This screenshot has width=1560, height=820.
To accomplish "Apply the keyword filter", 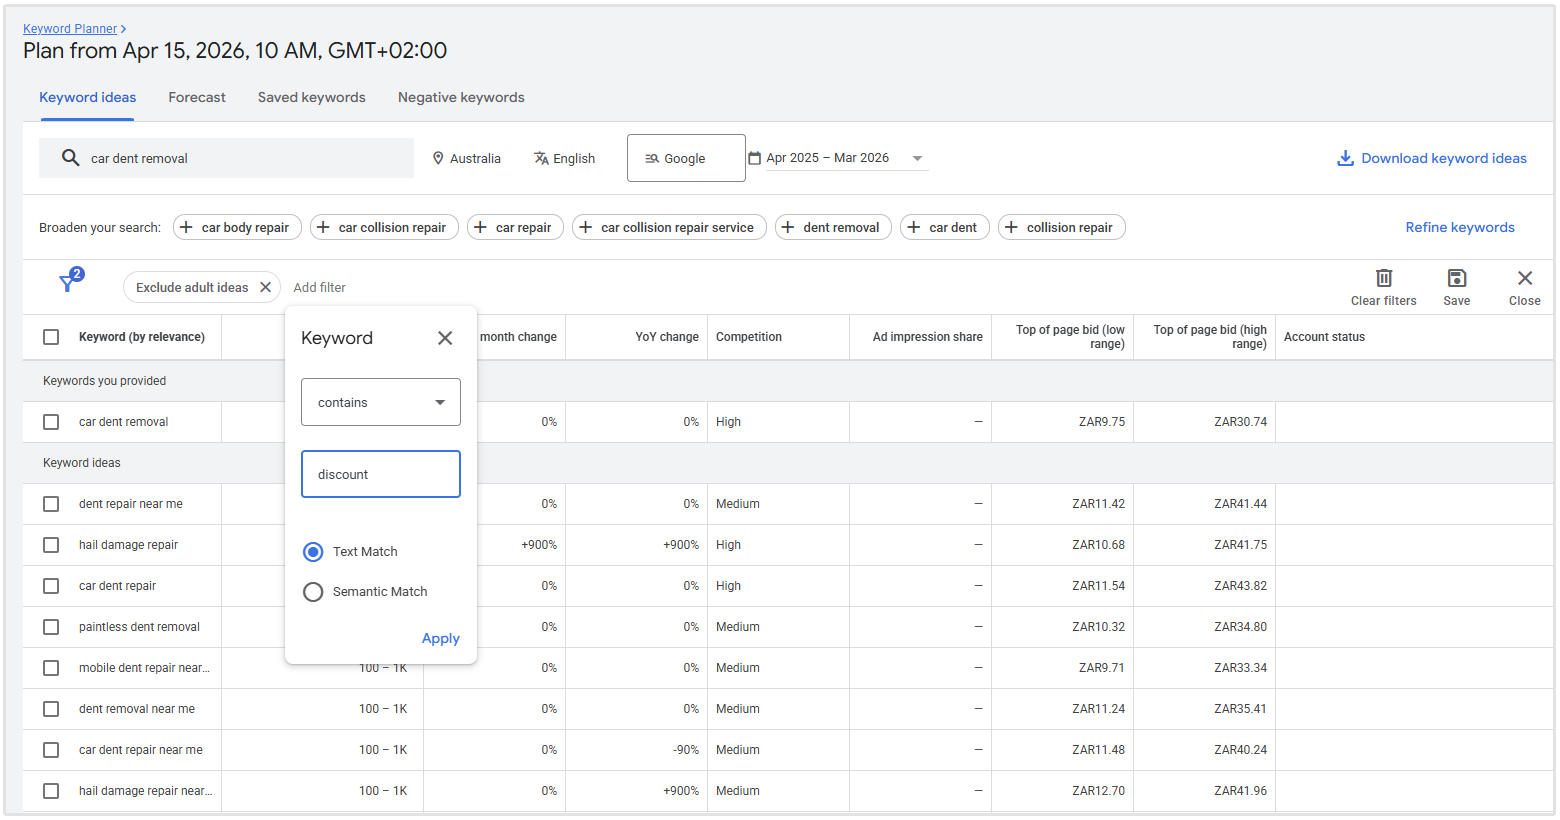I will 441,638.
